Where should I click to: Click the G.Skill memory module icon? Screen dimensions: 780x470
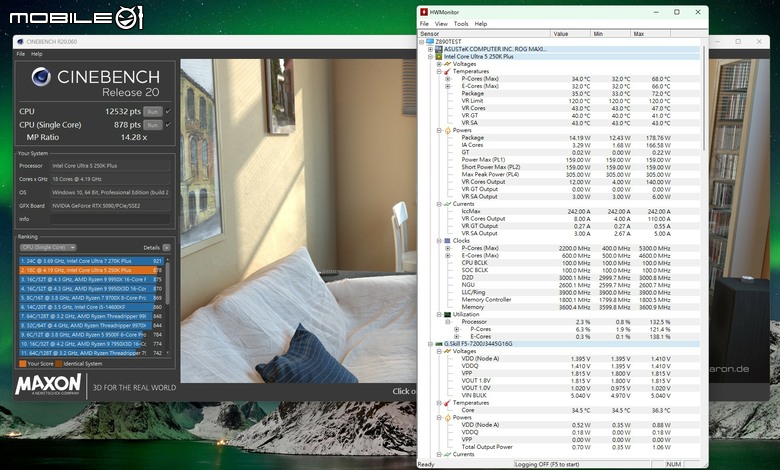[x=439, y=344]
